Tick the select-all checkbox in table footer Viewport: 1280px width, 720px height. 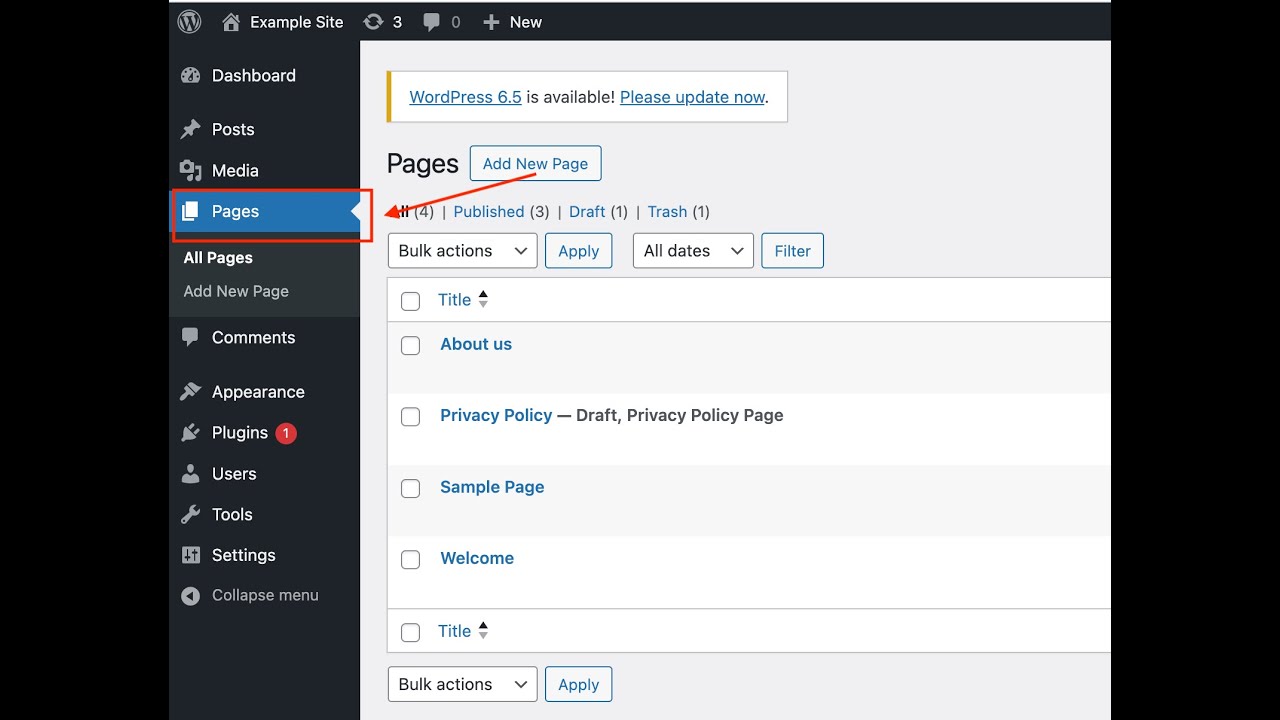[x=410, y=632]
